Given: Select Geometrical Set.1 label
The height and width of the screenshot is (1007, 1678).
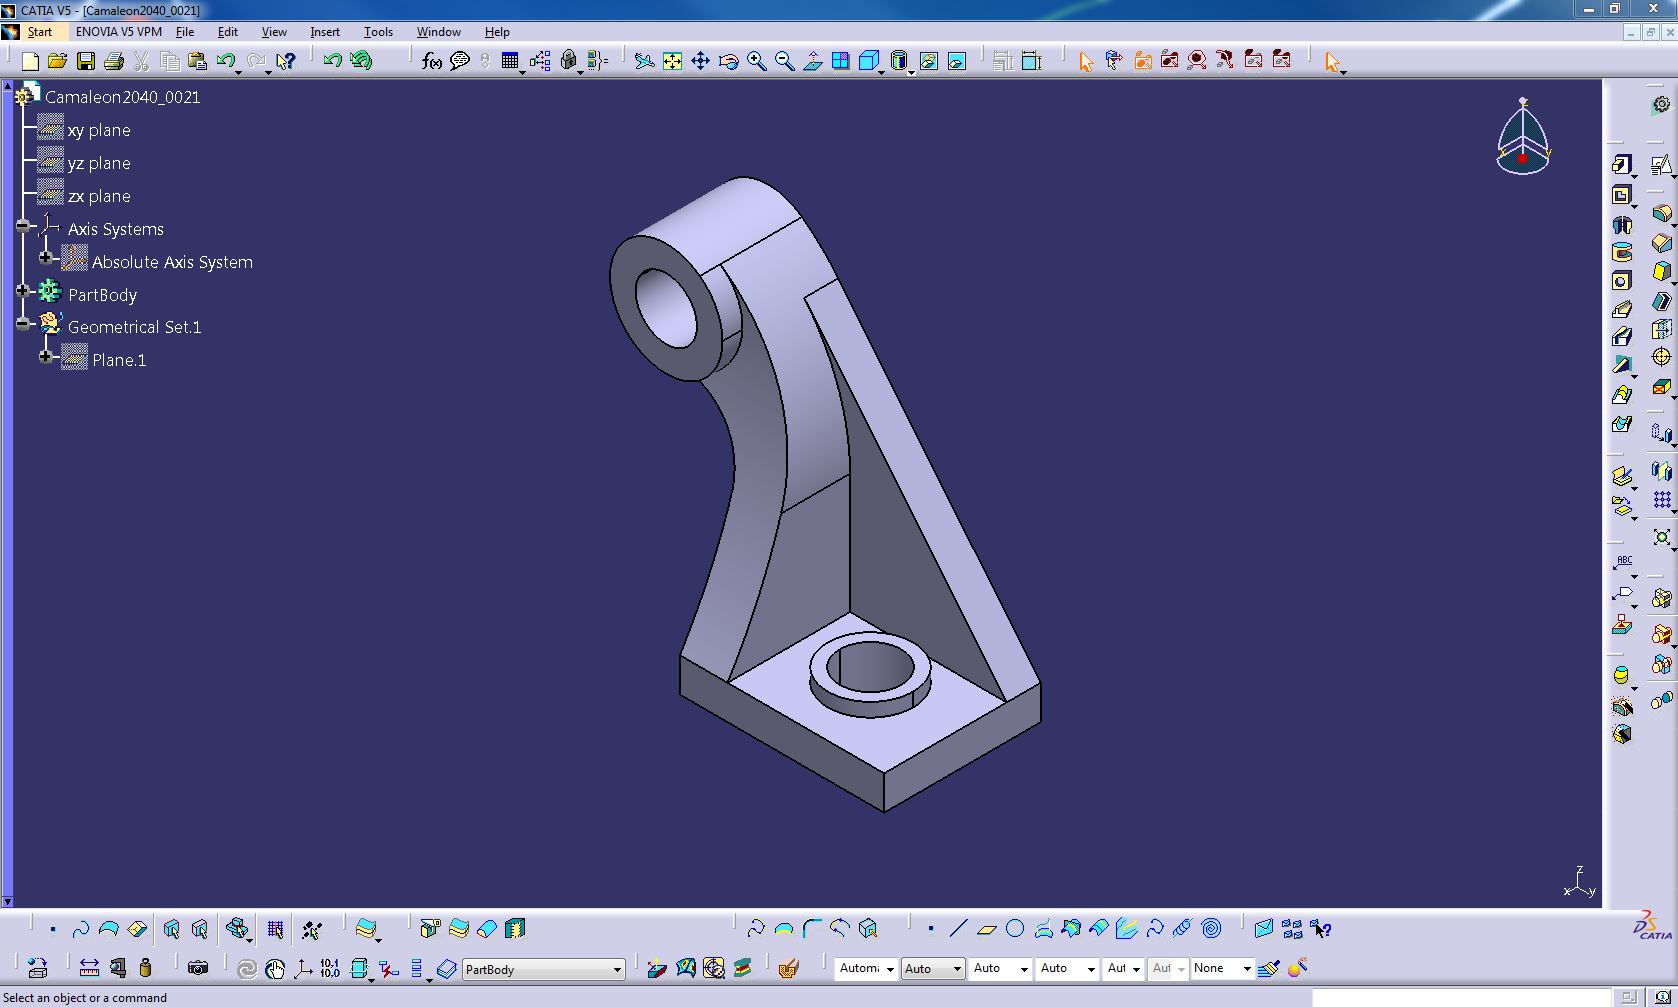Looking at the screenshot, I should 134,327.
